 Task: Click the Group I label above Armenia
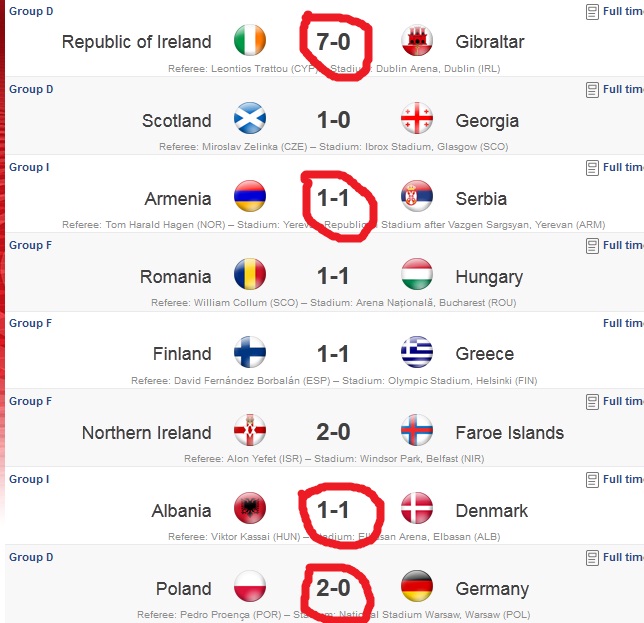[28, 167]
